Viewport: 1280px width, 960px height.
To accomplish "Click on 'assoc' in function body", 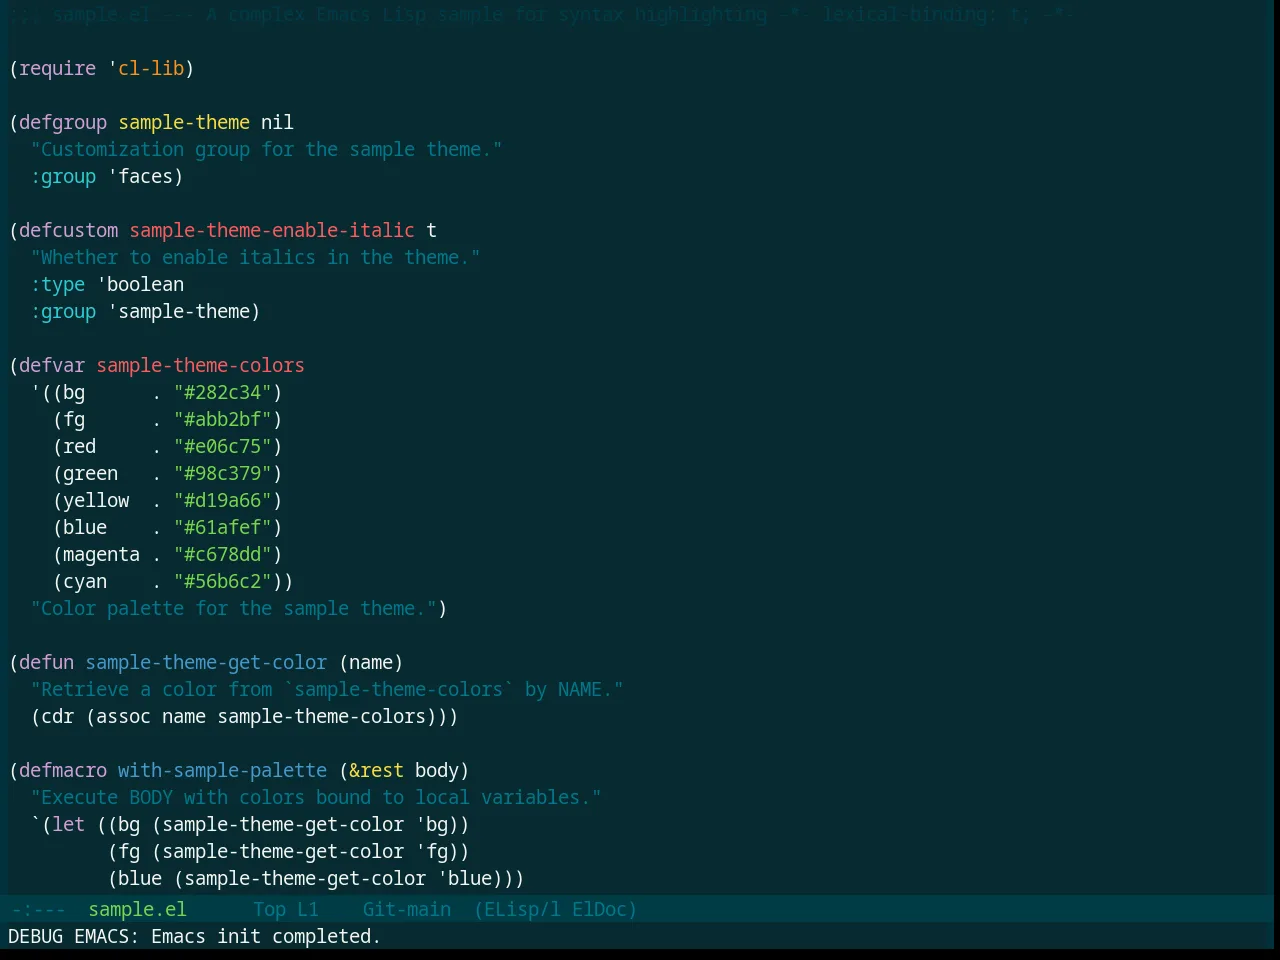I will 123,716.
